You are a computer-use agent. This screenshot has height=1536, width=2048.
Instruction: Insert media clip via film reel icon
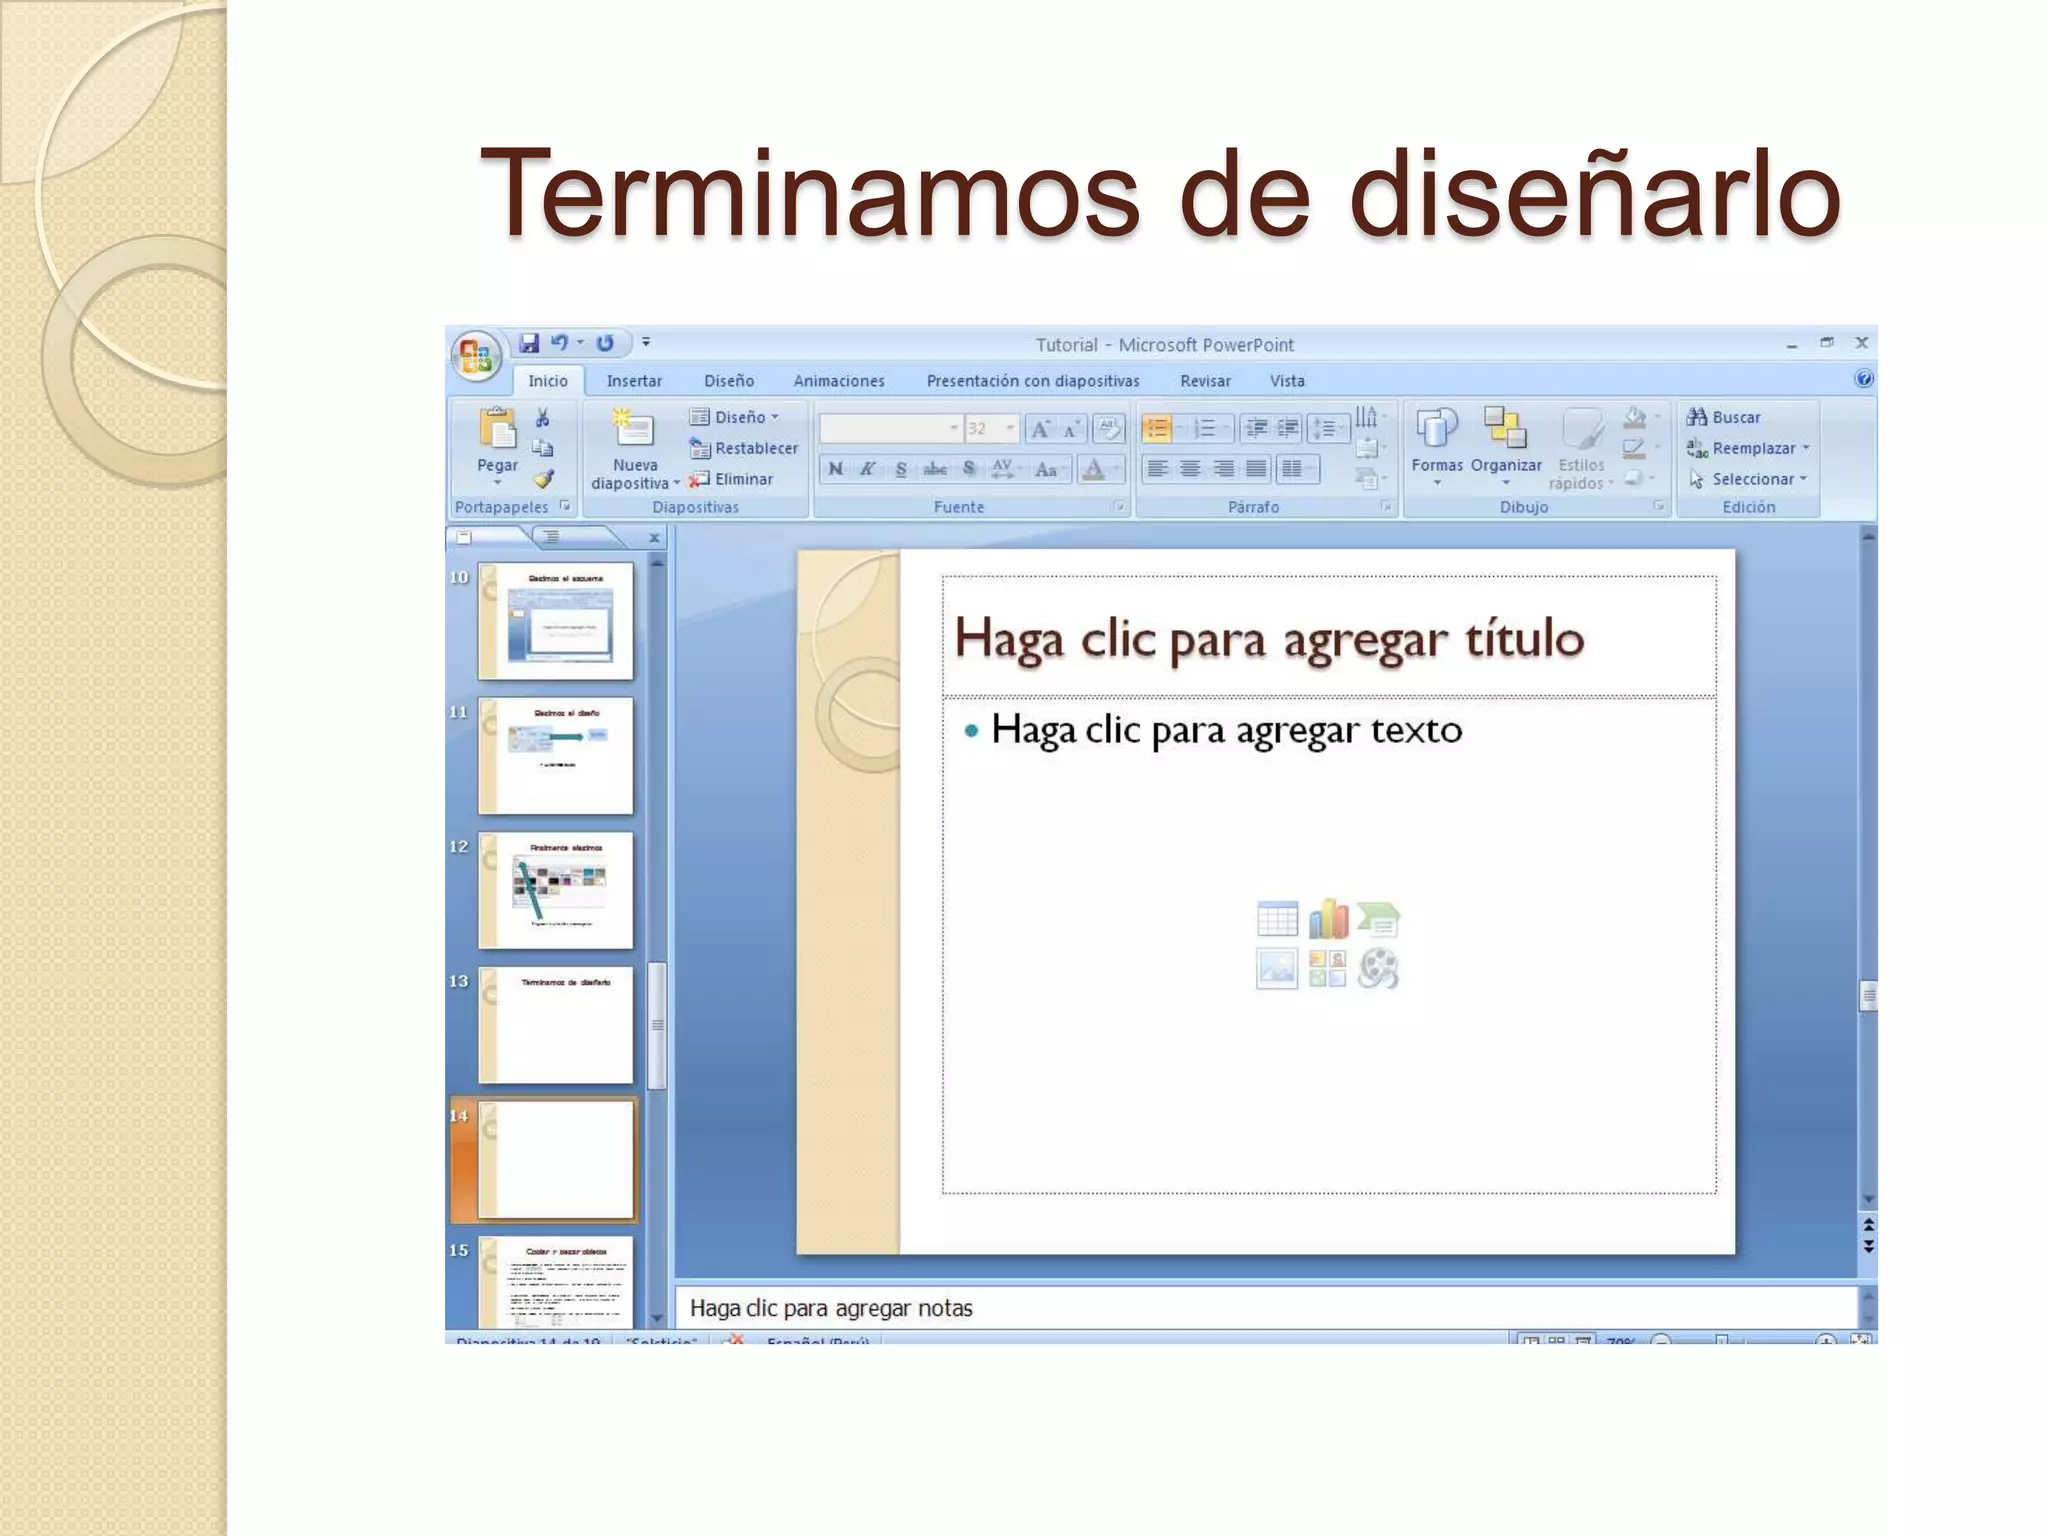[x=1378, y=968]
